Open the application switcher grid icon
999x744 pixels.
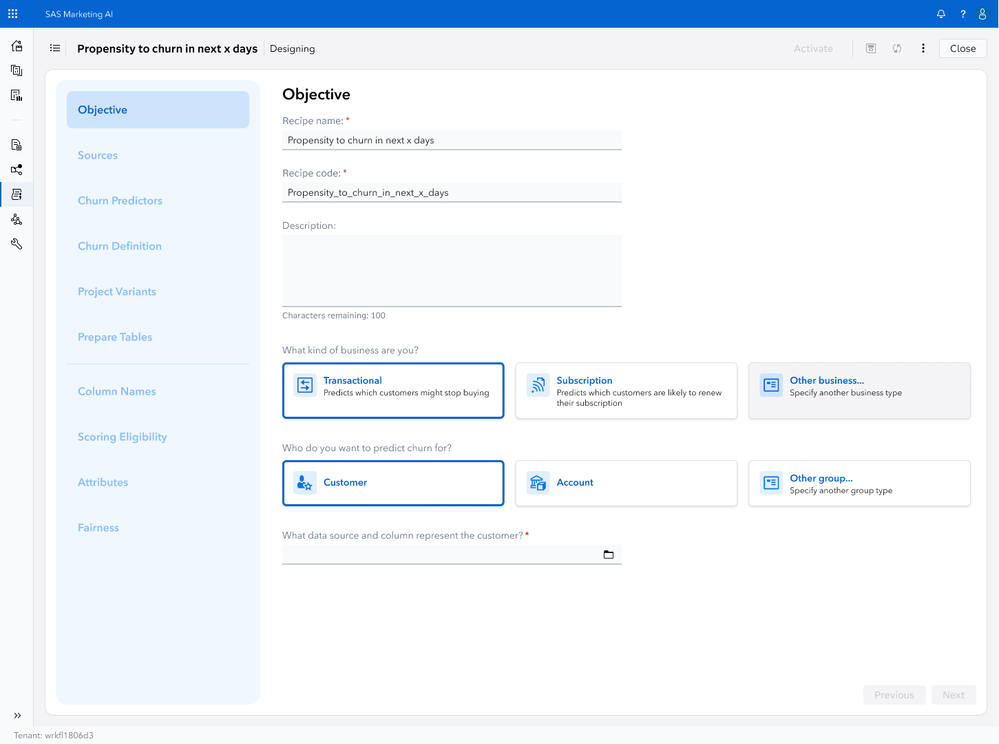[13, 14]
